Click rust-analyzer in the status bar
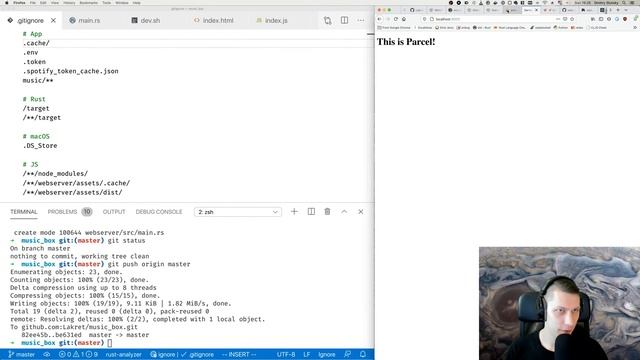Screen dimensions: 640x360 123,354
